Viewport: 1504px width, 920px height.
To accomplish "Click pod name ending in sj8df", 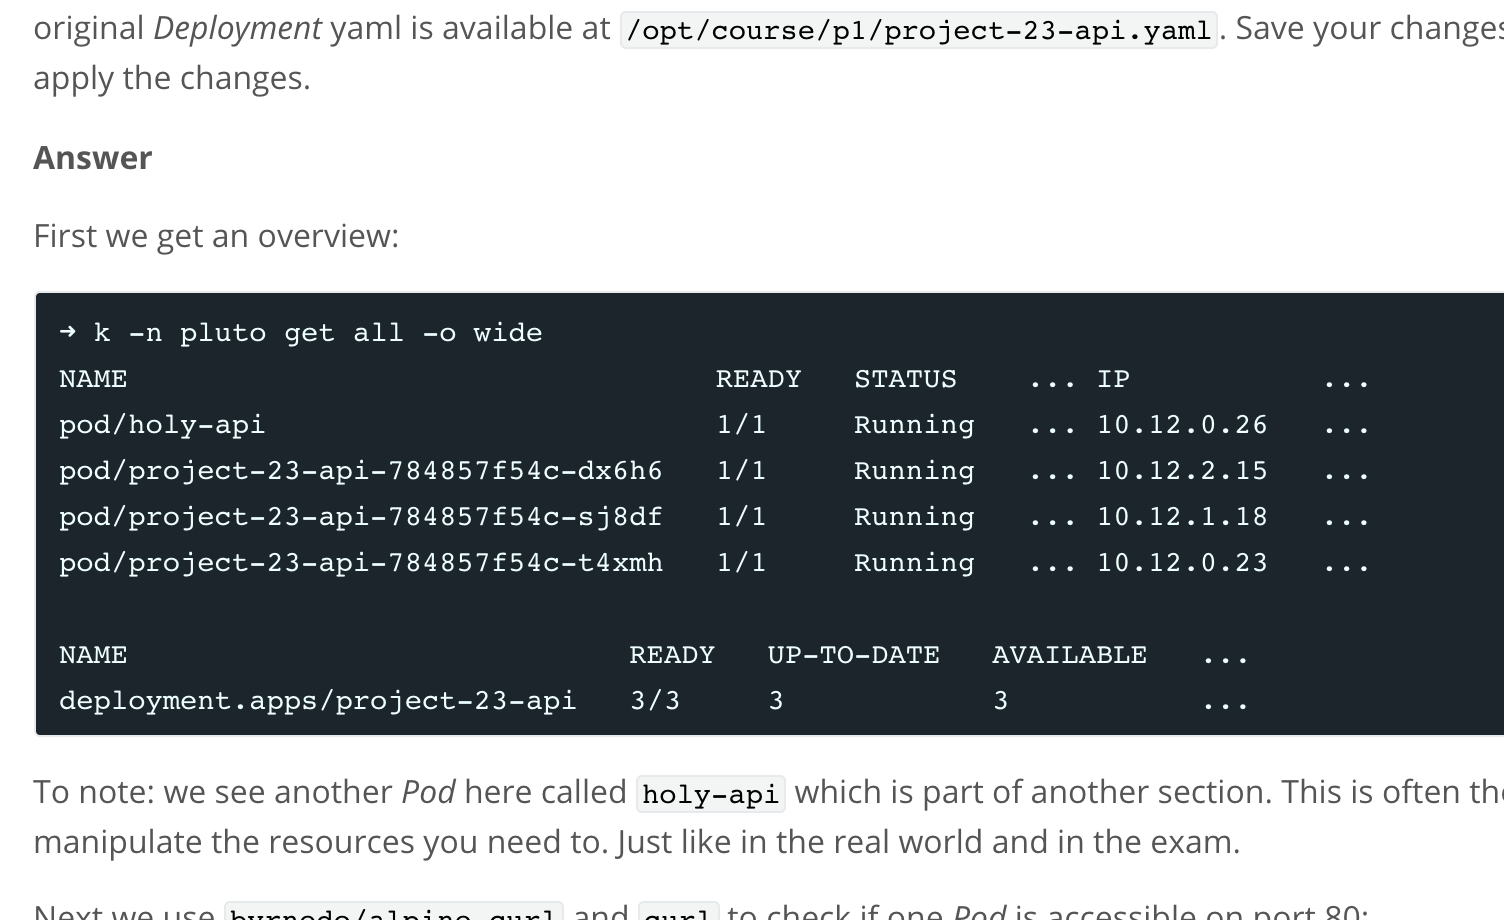I will 361,517.
